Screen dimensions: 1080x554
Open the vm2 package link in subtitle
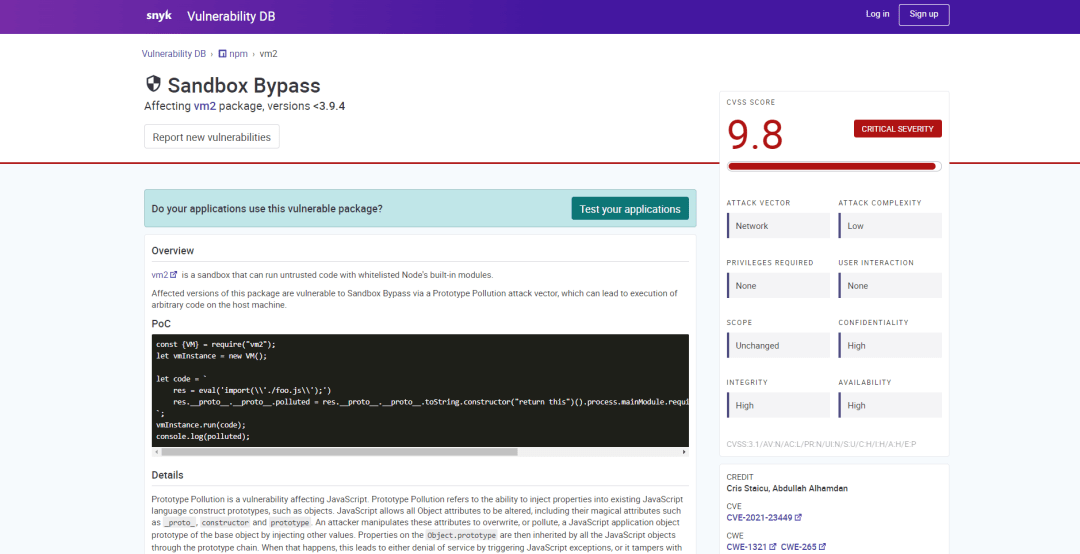click(205, 106)
